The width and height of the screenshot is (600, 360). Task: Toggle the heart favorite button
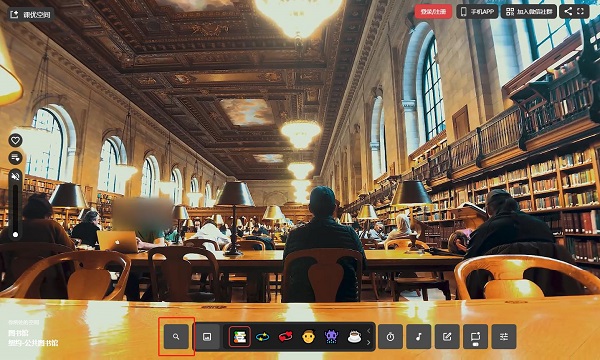(x=15, y=140)
